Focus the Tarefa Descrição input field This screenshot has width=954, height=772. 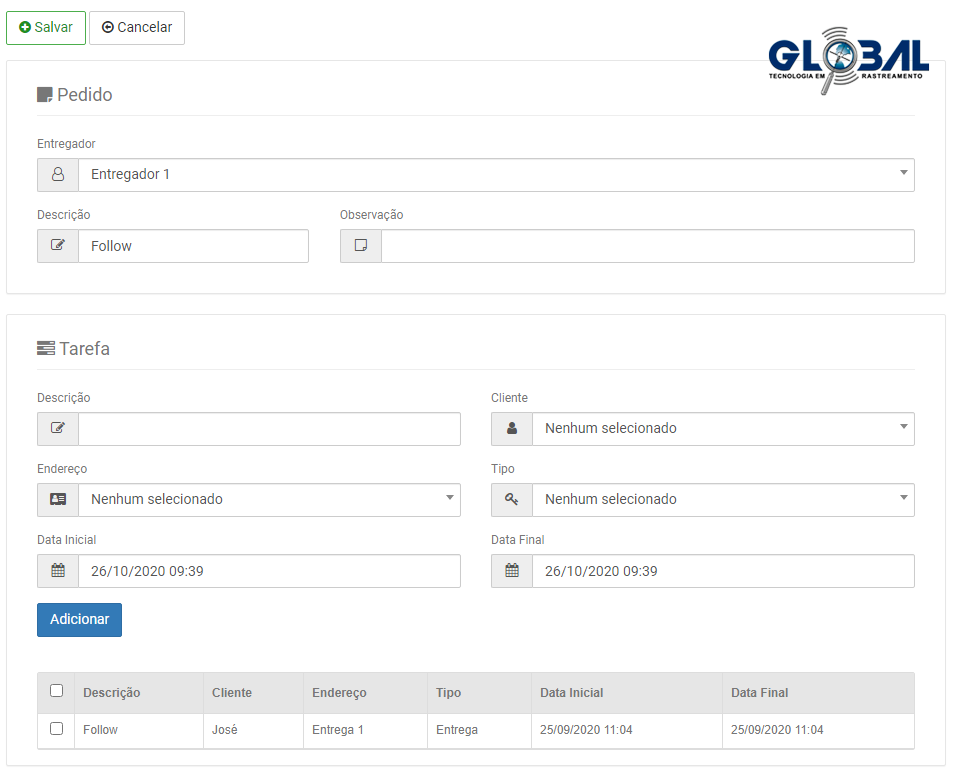(x=268, y=429)
